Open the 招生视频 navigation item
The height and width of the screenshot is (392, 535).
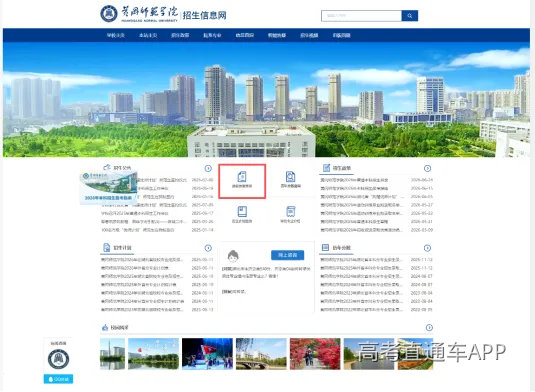(309, 35)
